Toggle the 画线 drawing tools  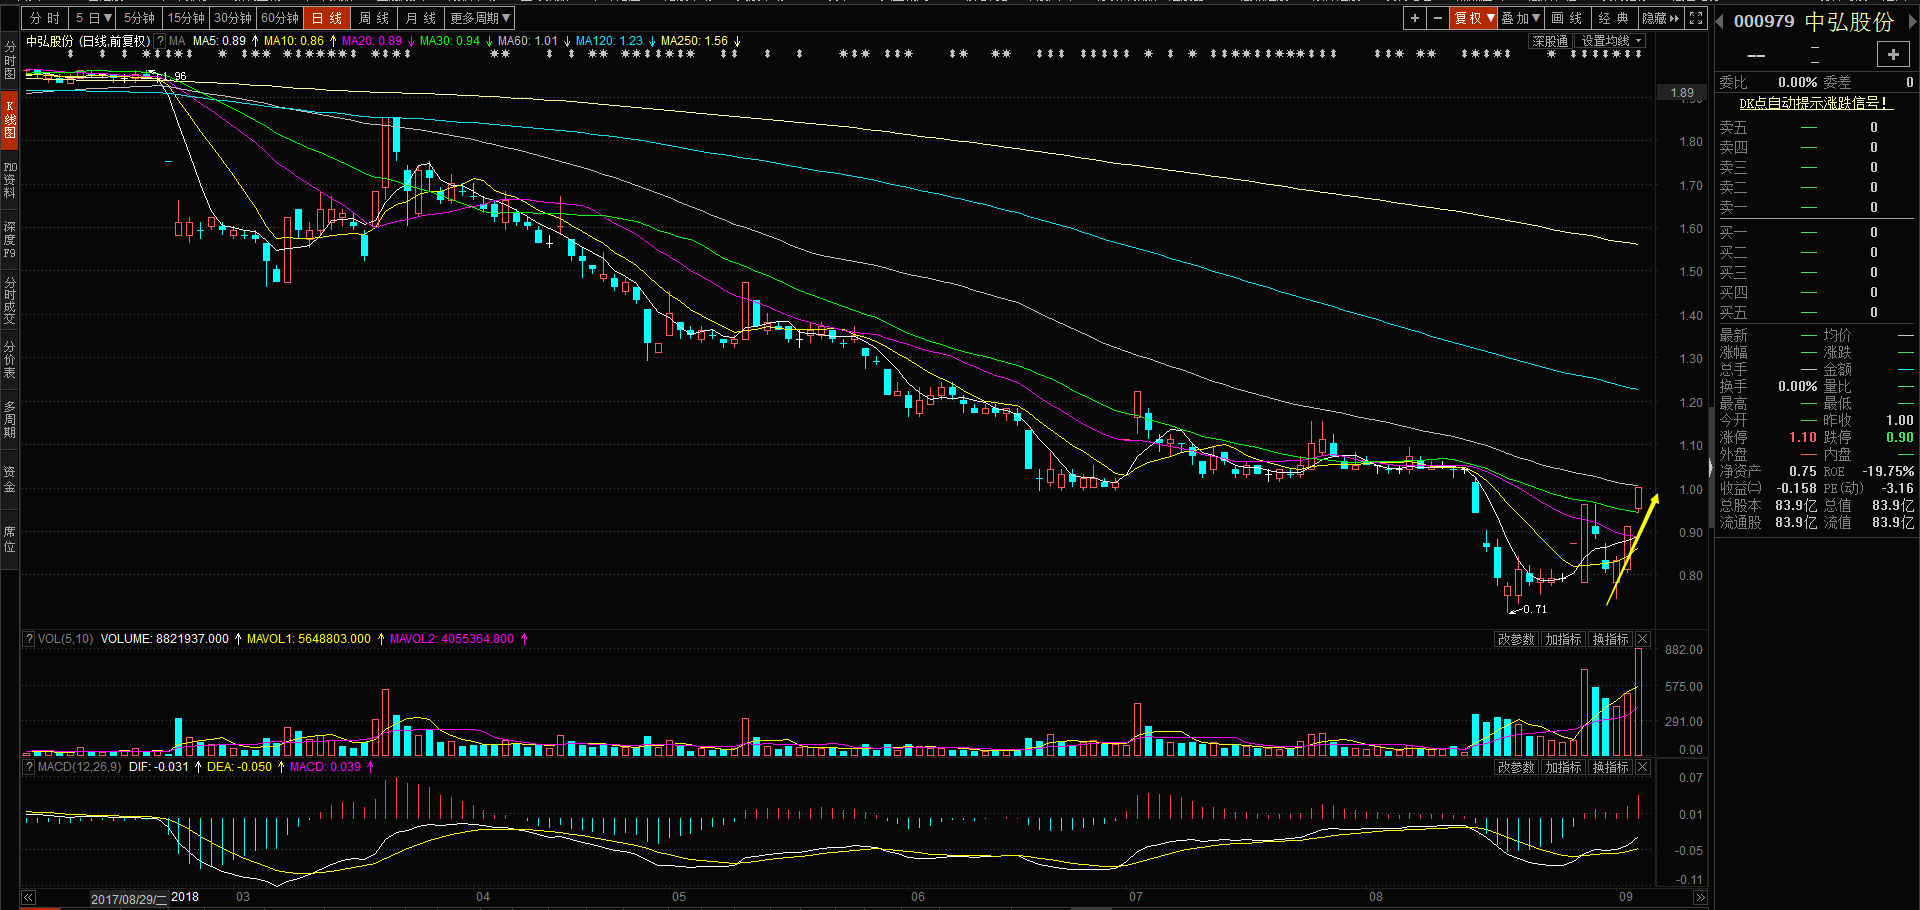(1567, 18)
